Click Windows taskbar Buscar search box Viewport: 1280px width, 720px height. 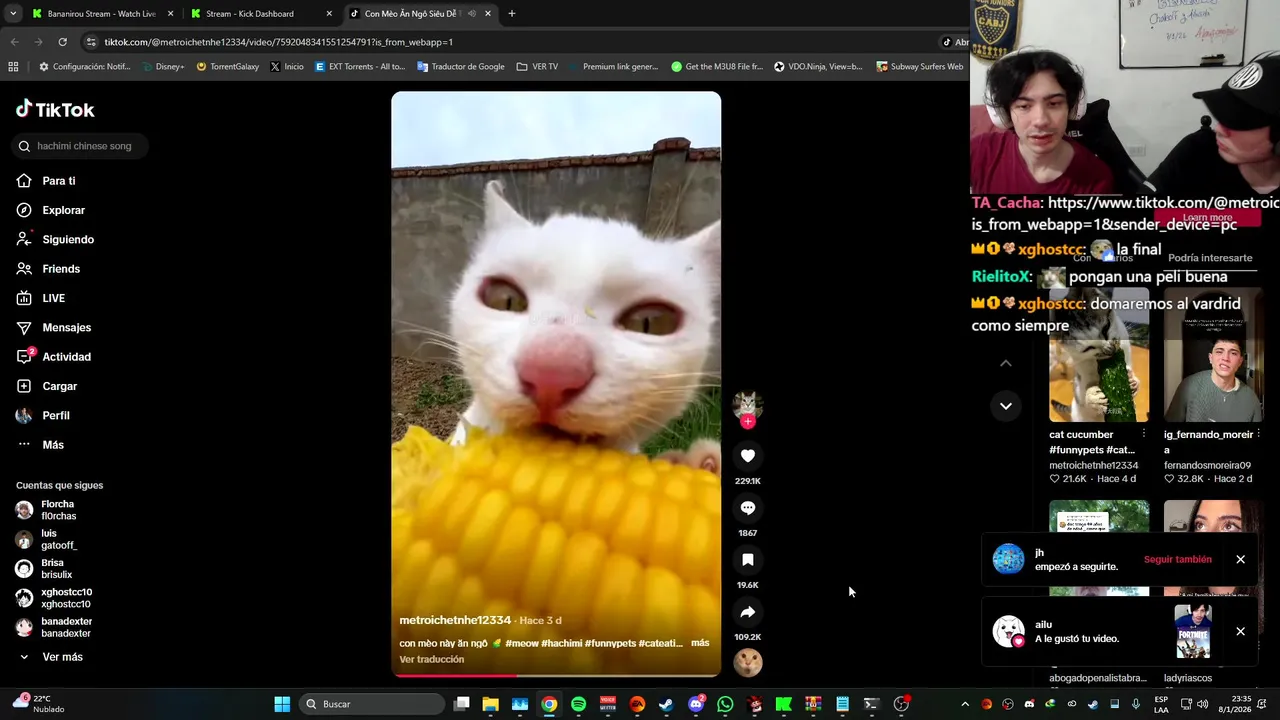coord(372,704)
